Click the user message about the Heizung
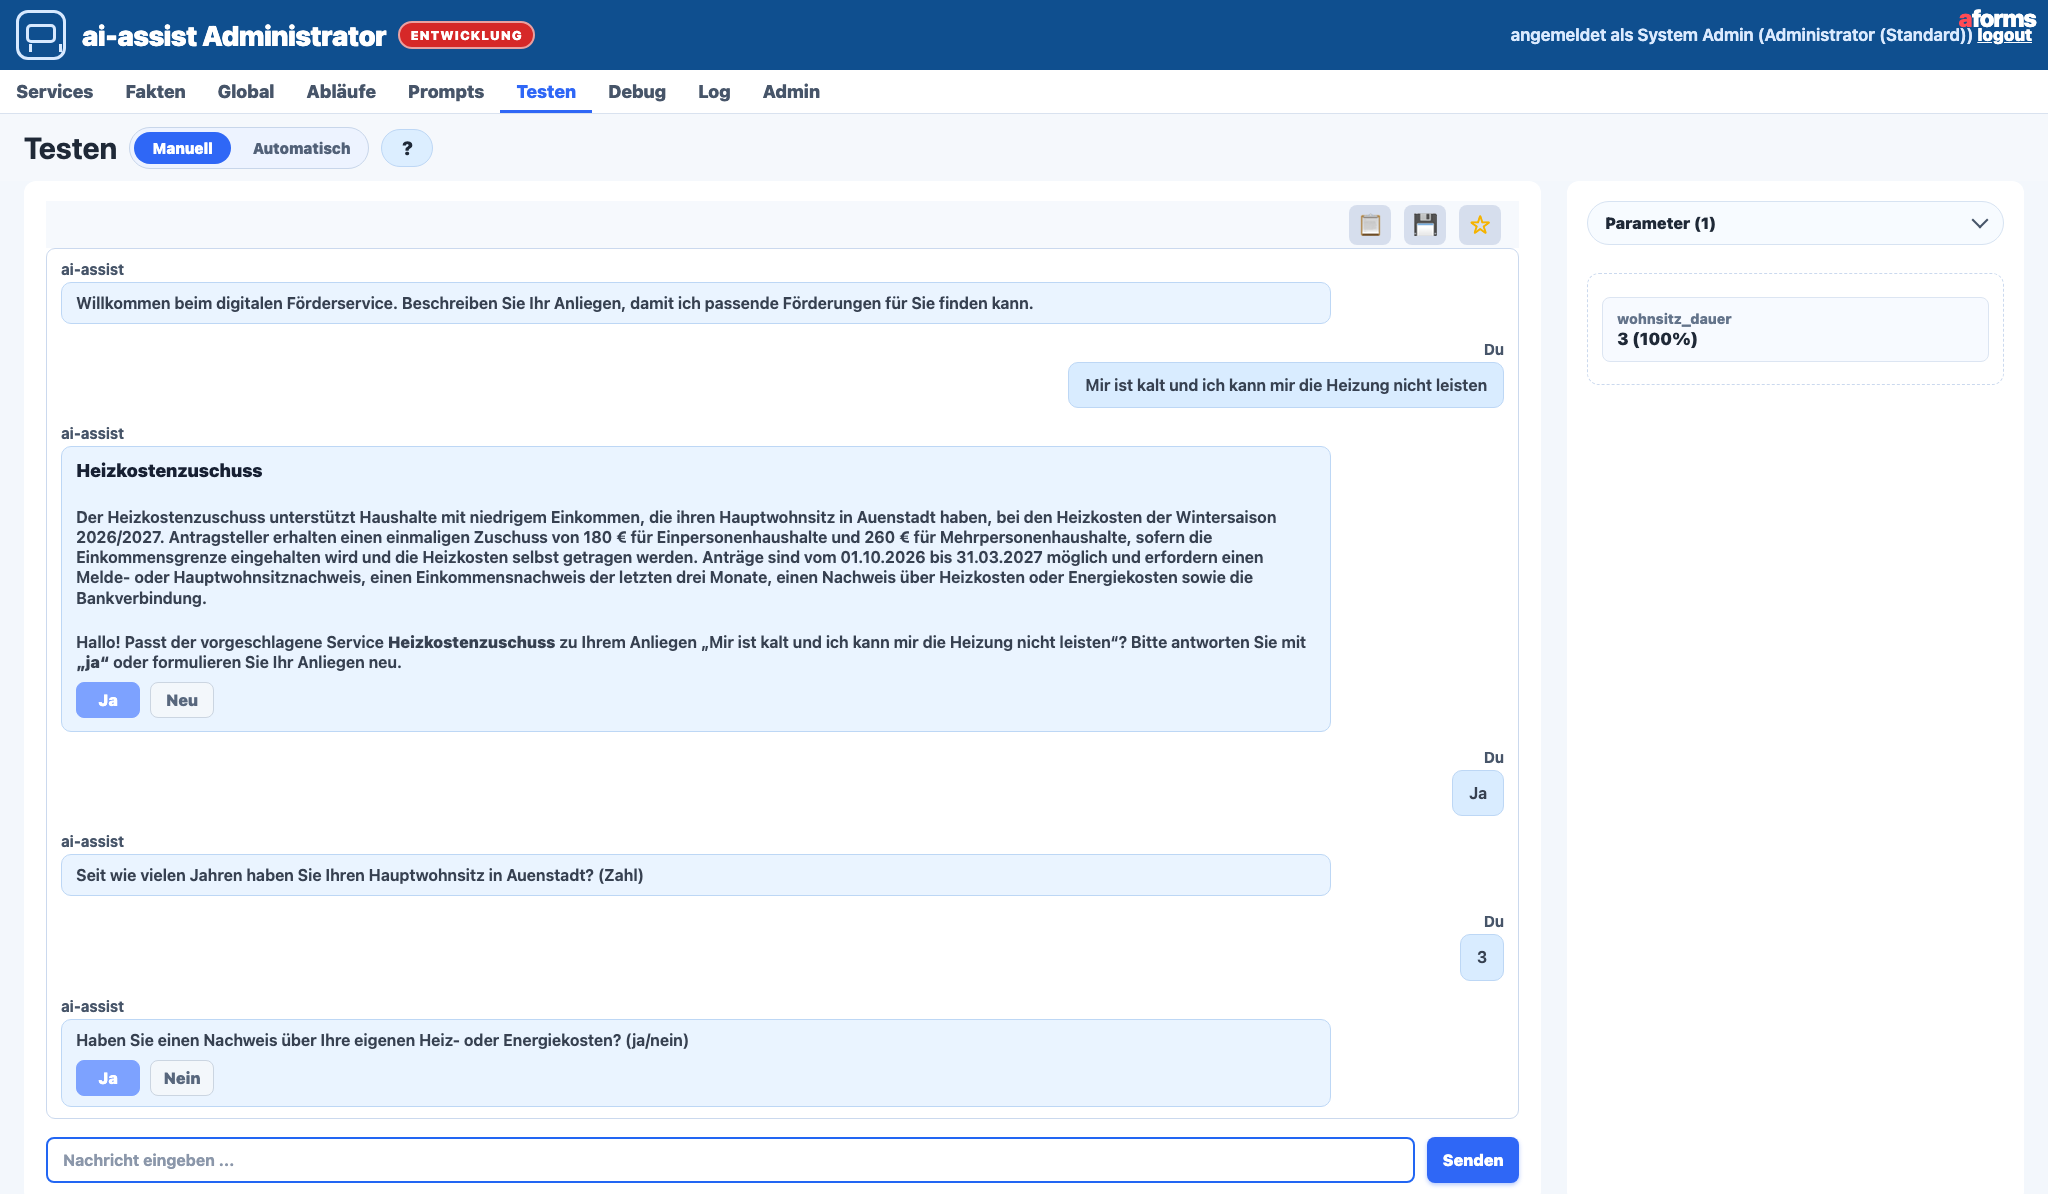 1285,385
